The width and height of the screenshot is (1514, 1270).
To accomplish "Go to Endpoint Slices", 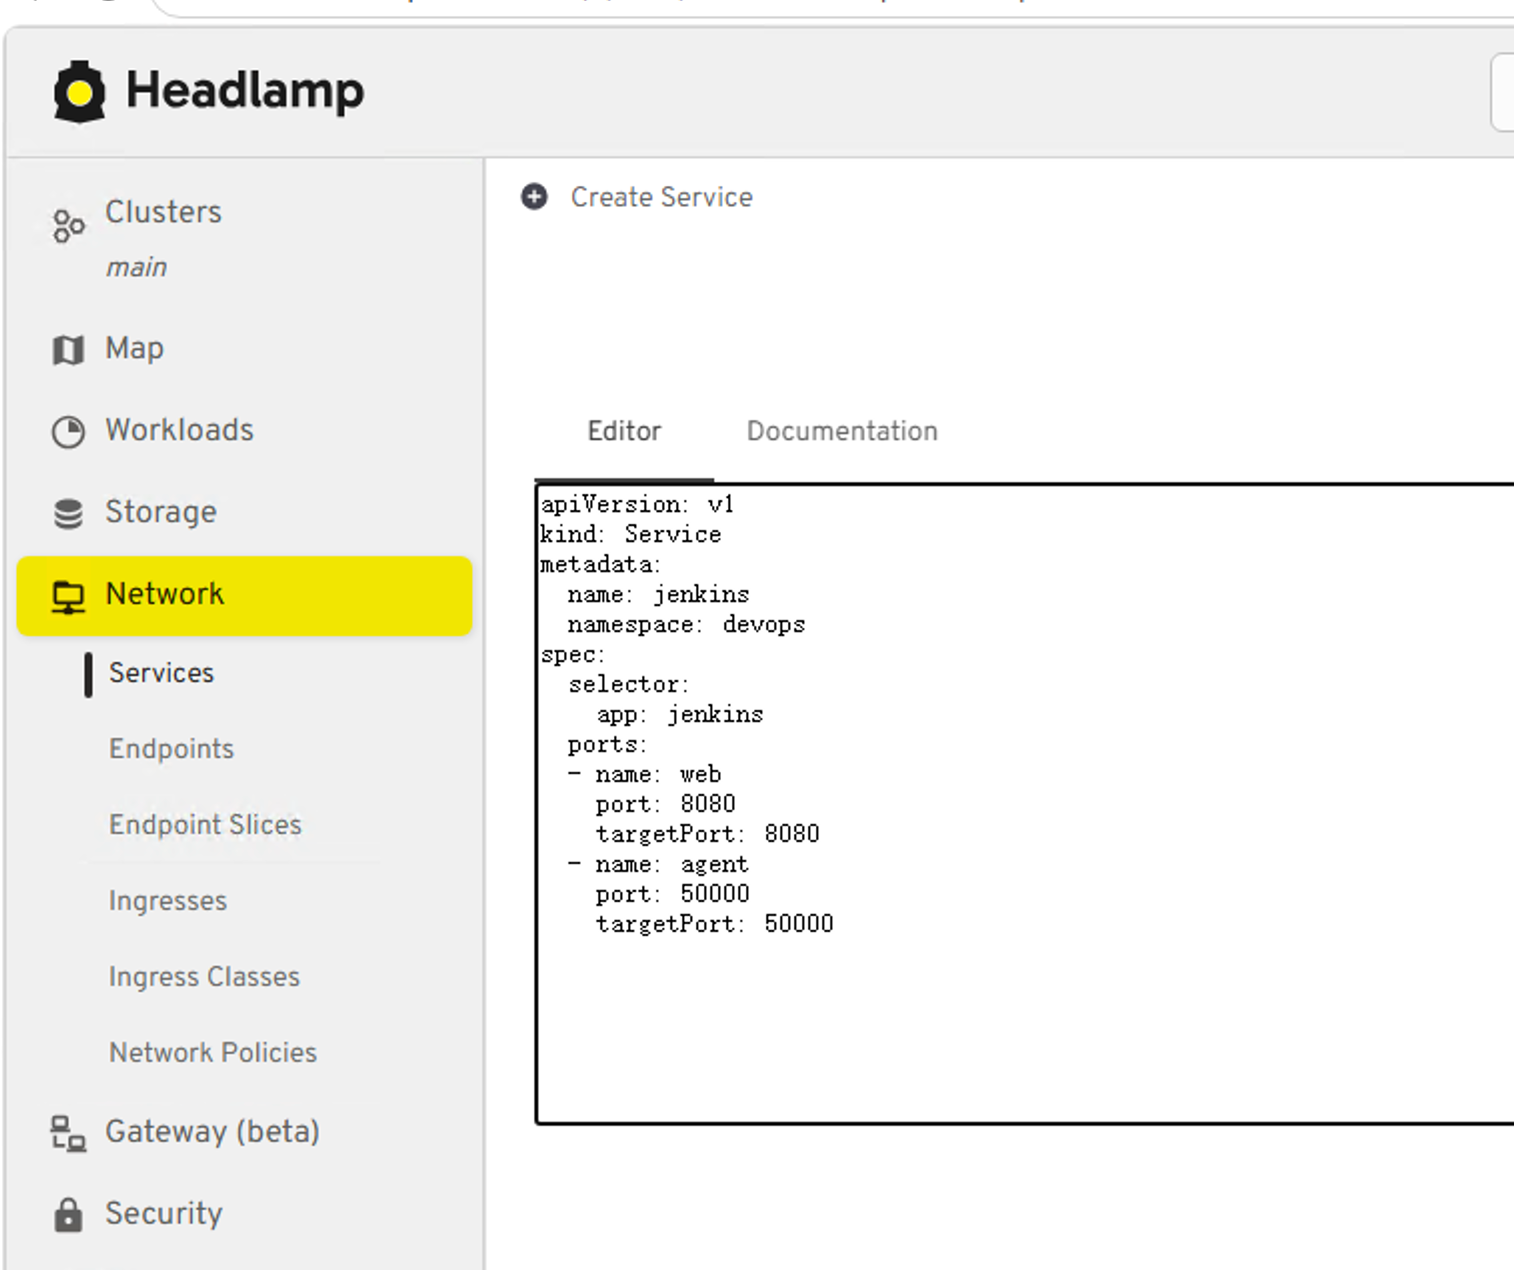I will [x=205, y=825].
